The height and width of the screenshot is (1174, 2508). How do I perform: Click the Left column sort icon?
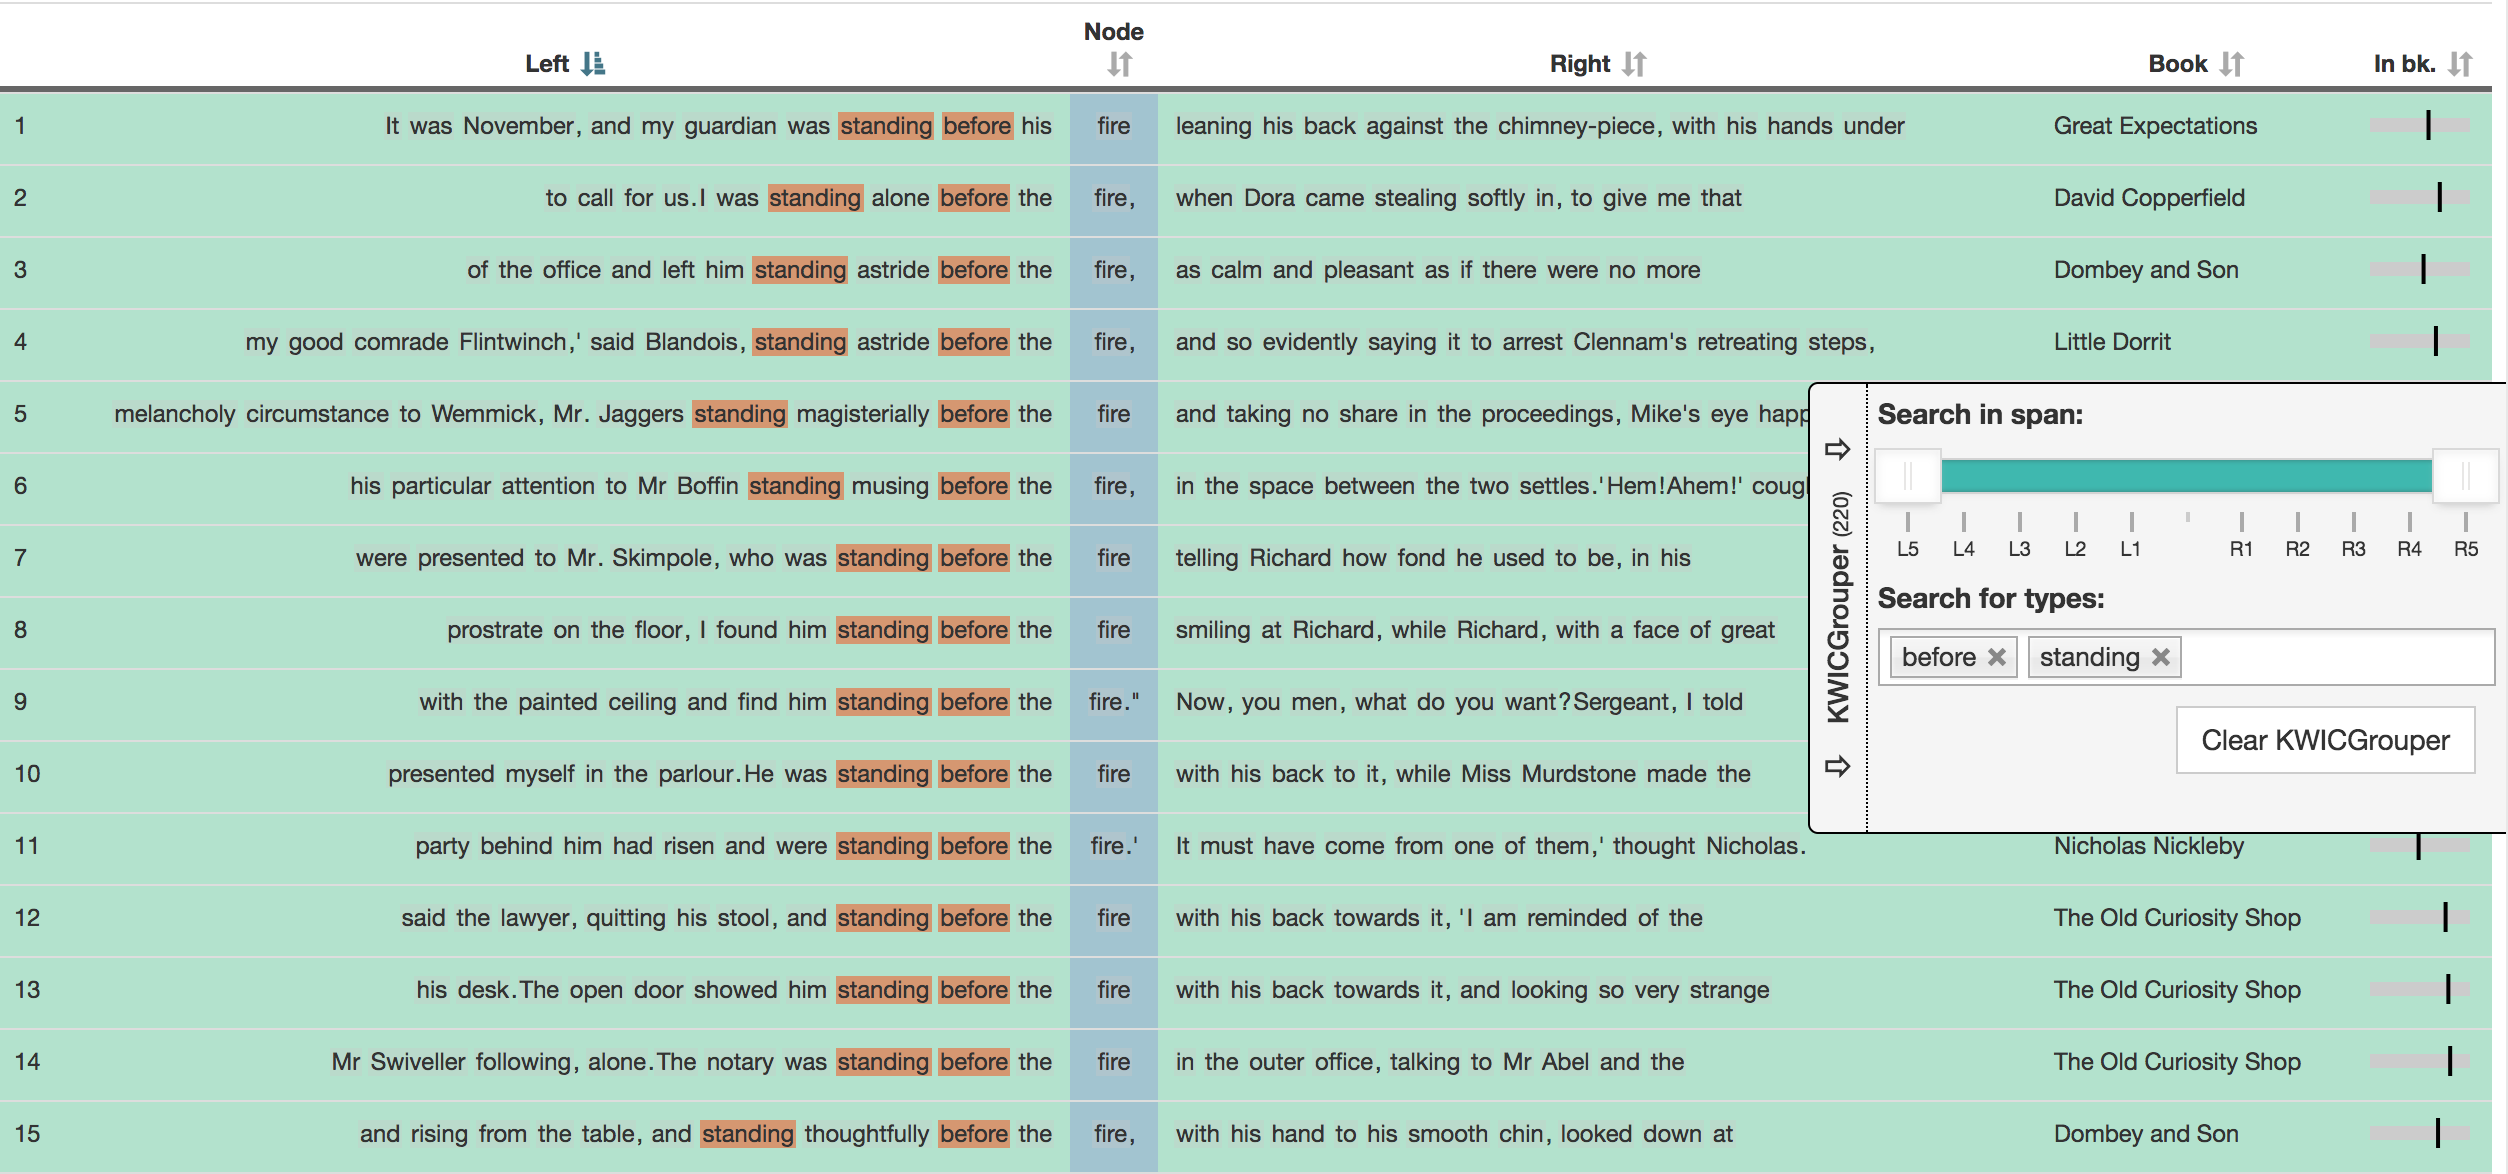[593, 64]
